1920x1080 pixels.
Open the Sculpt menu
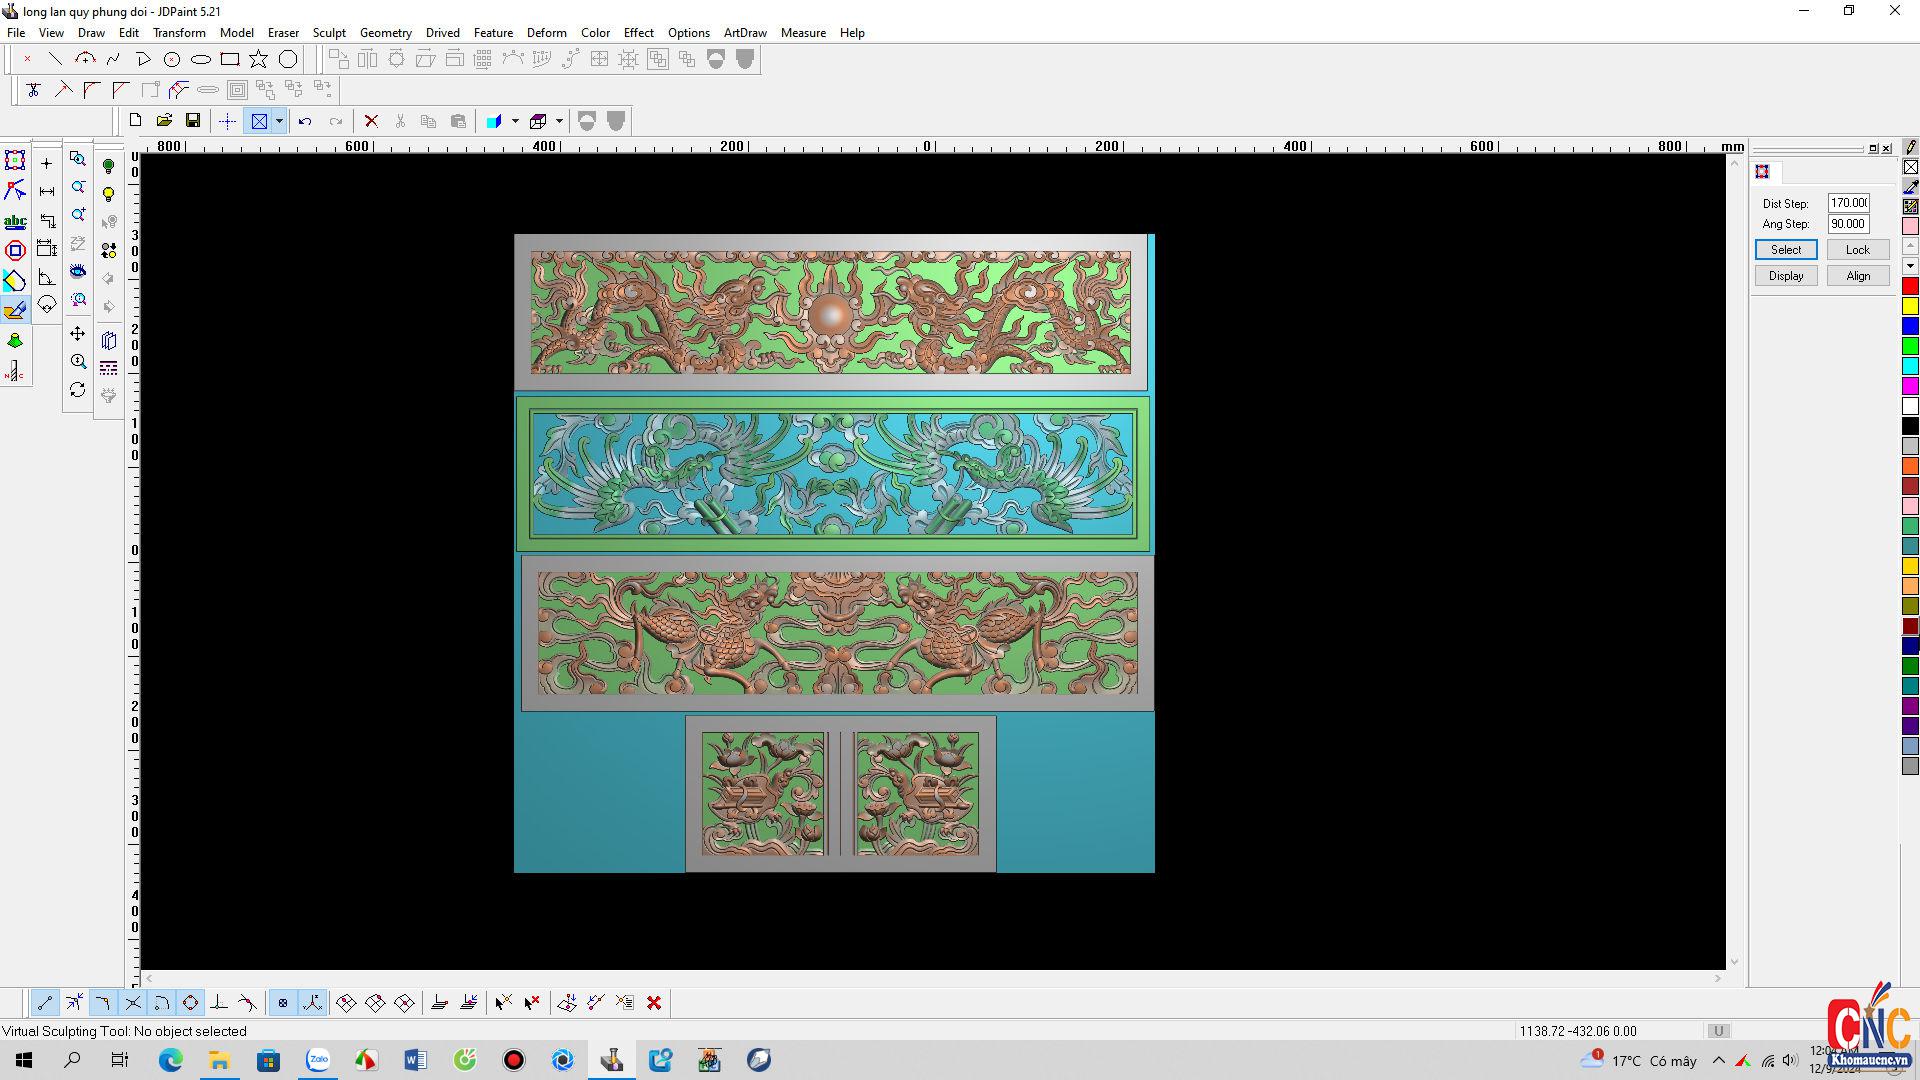point(328,33)
